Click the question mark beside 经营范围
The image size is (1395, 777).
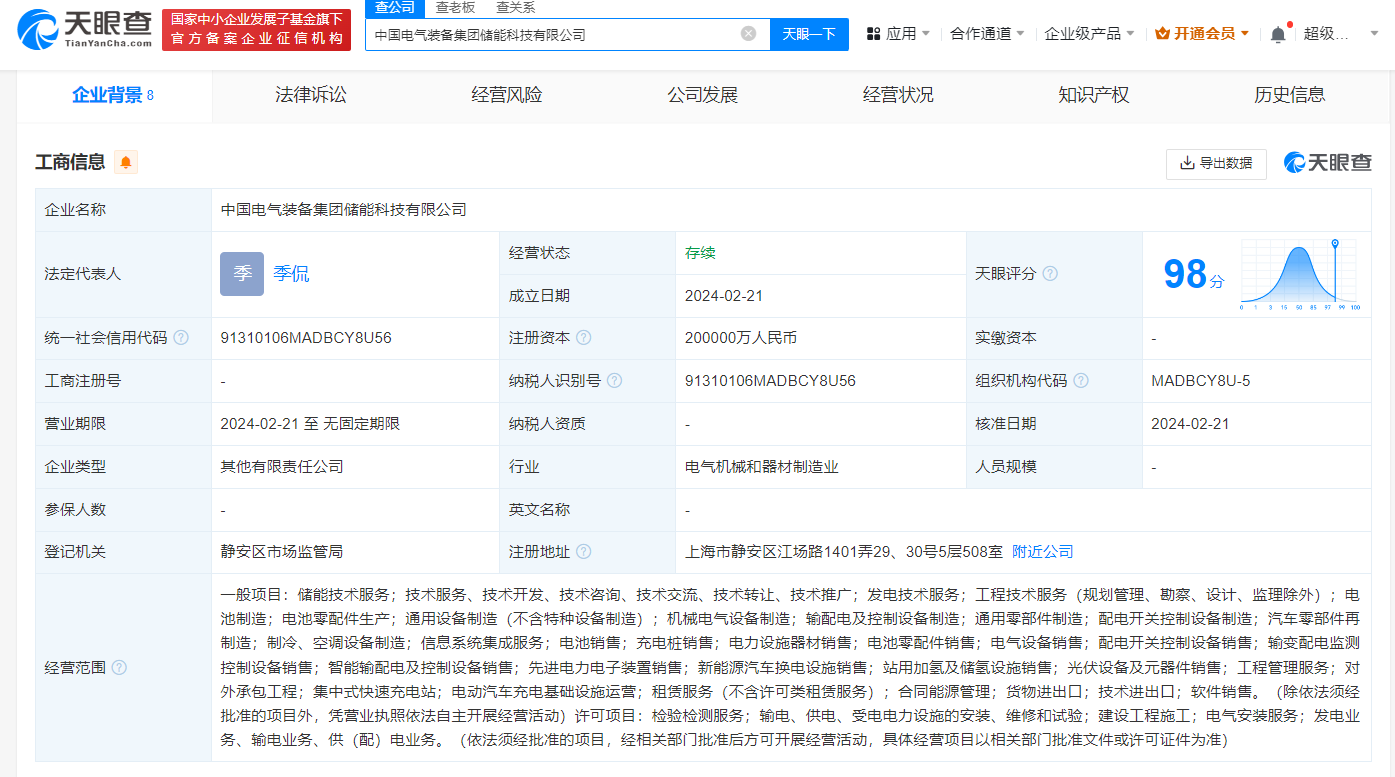click(x=119, y=667)
